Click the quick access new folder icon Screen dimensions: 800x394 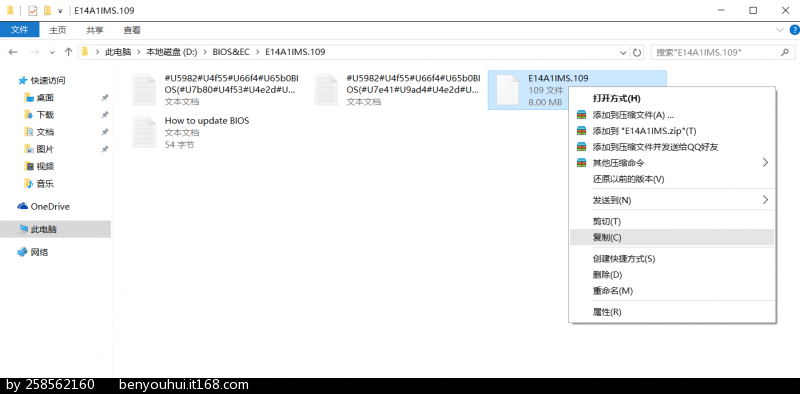(x=47, y=10)
